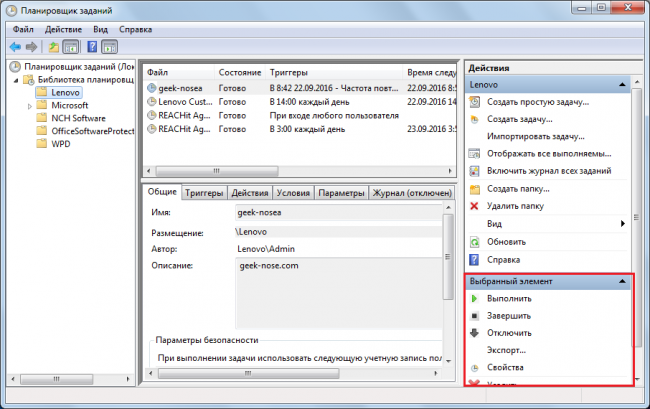Collapse the Выбранный элемент section
The image size is (650, 409).
click(623, 282)
